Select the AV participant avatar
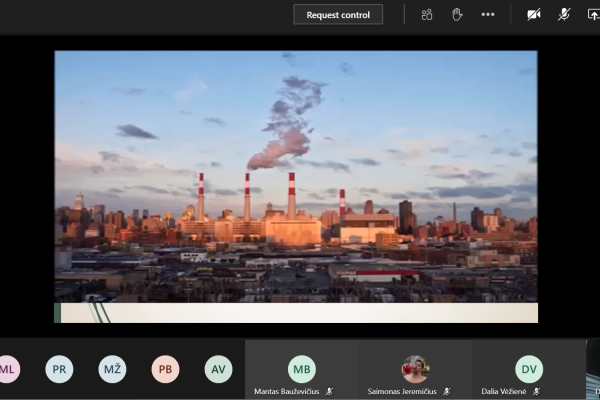 [x=218, y=369]
